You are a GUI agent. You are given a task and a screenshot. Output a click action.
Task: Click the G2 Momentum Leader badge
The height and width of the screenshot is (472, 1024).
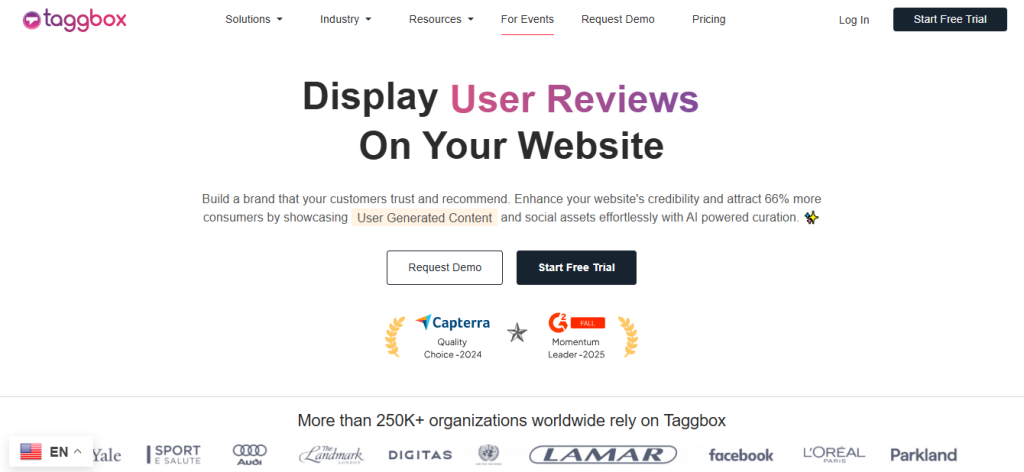(x=576, y=336)
